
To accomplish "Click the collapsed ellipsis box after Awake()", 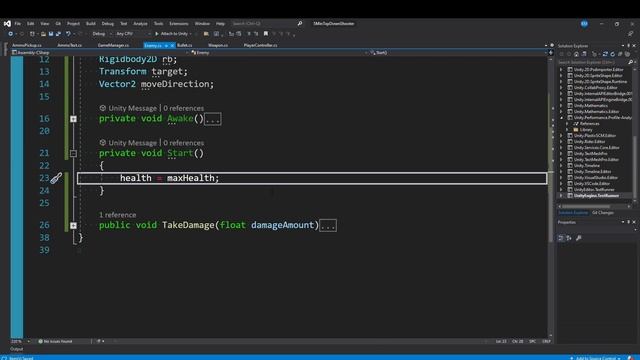I will 213,119.
